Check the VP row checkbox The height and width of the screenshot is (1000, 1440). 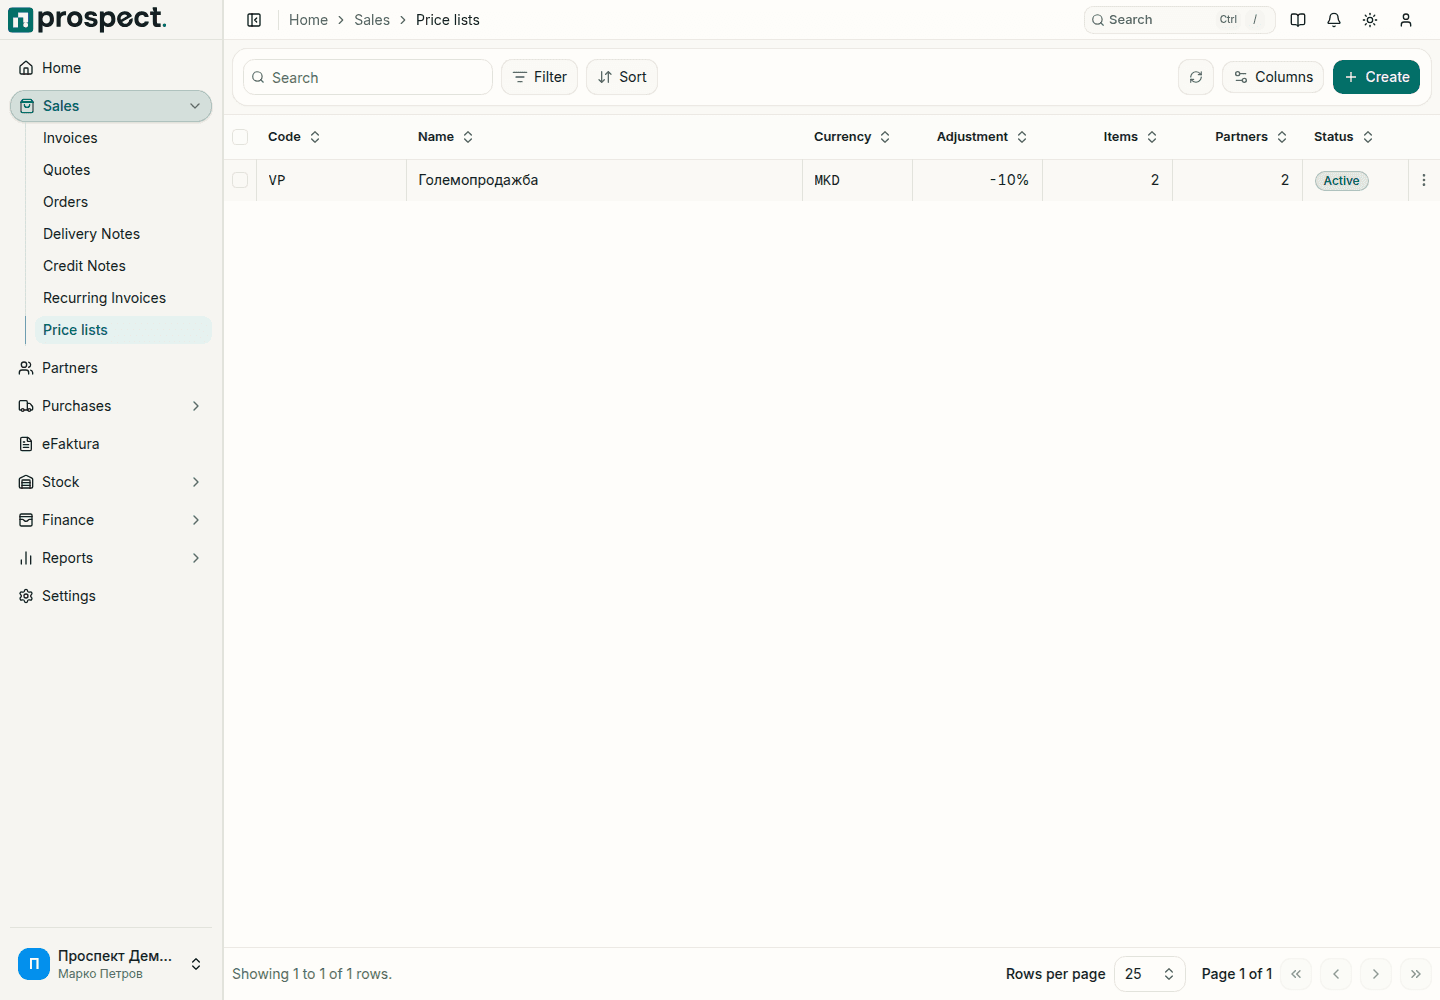coord(240,180)
